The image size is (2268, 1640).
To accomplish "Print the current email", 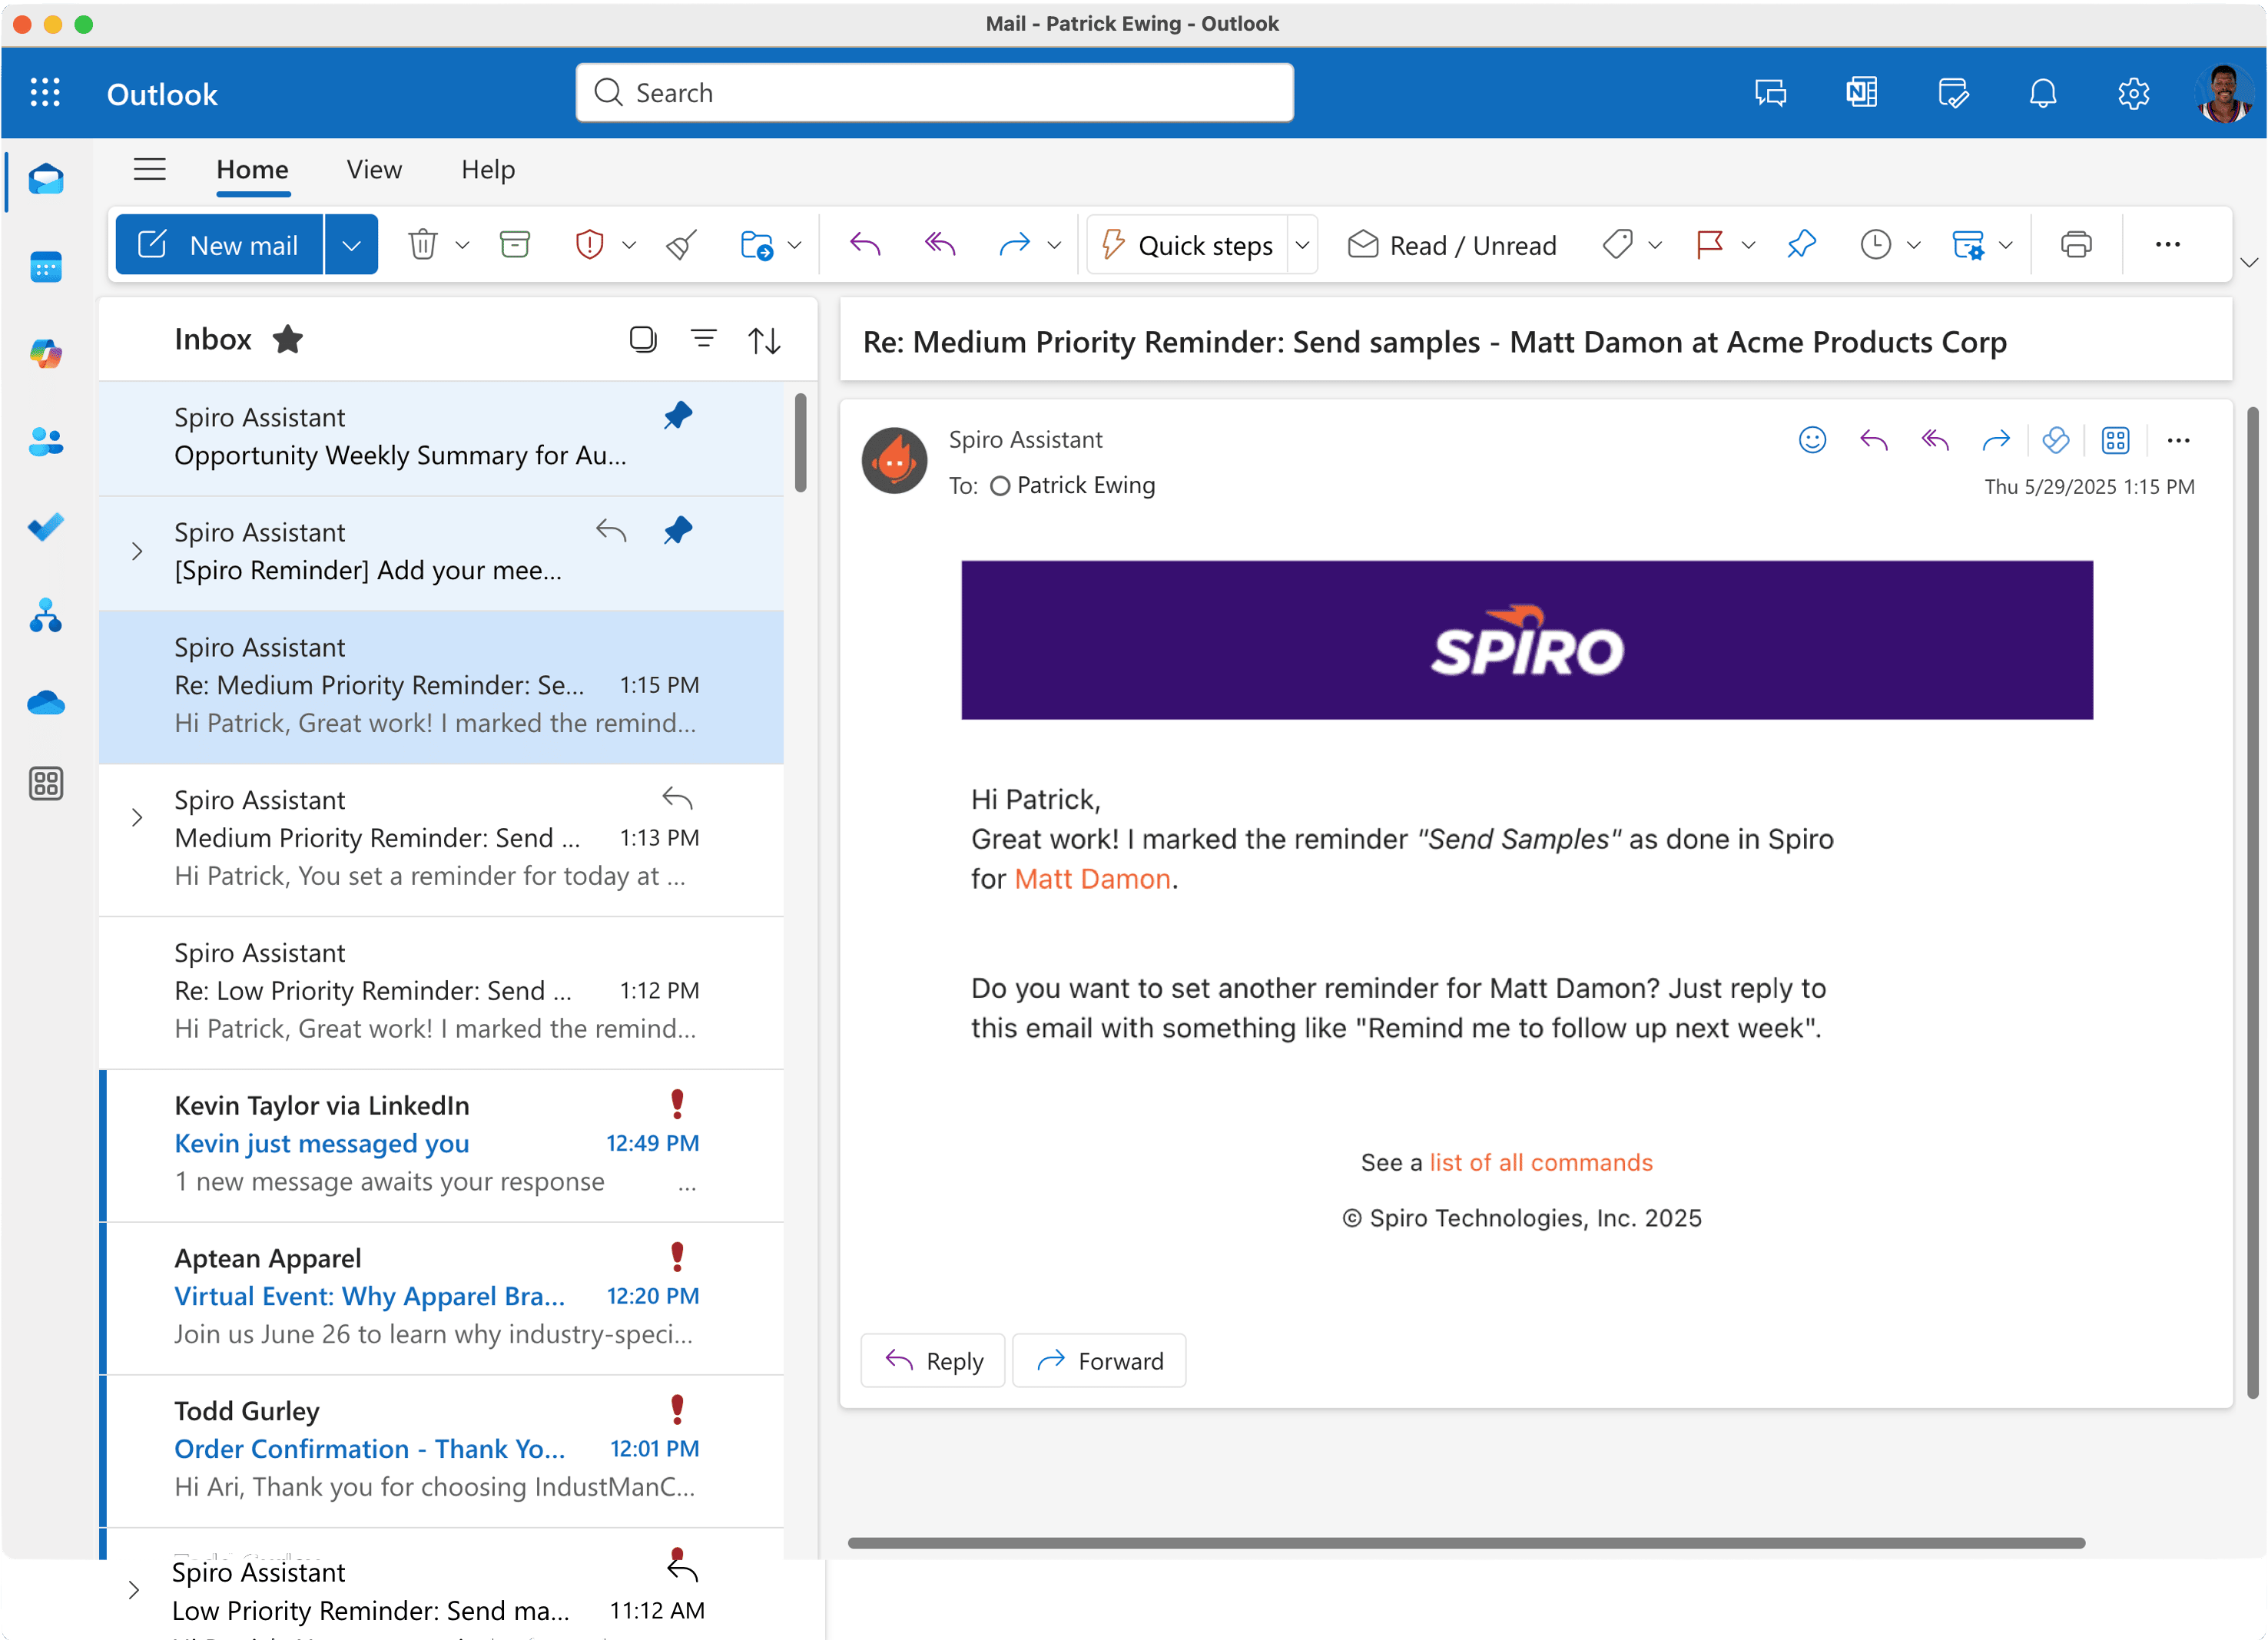I will tap(2077, 245).
